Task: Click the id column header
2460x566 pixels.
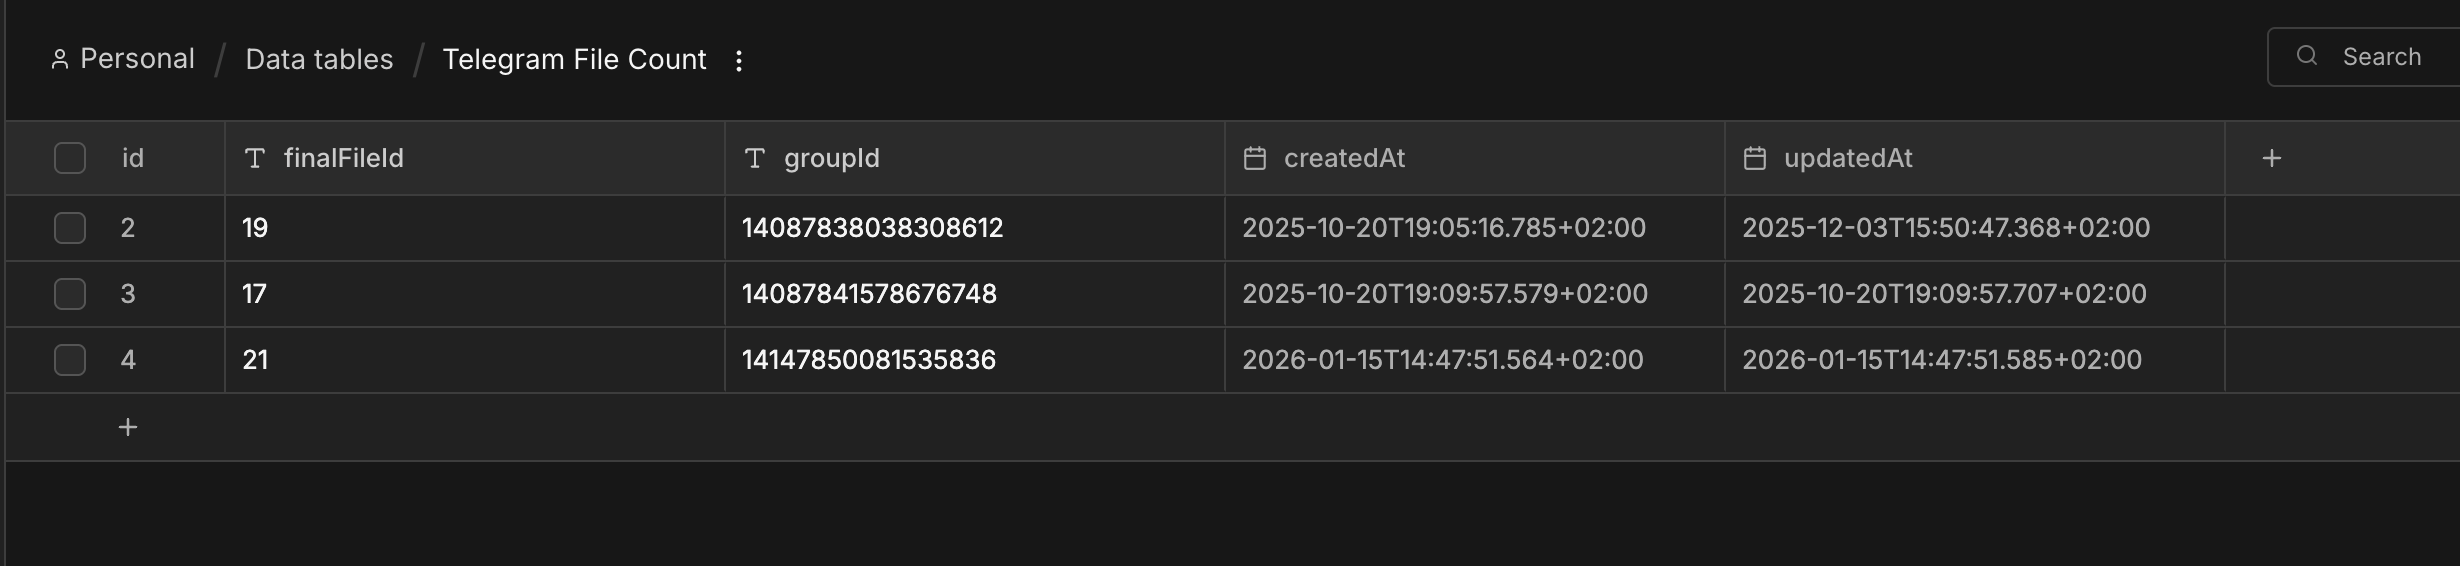Action: click(133, 158)
